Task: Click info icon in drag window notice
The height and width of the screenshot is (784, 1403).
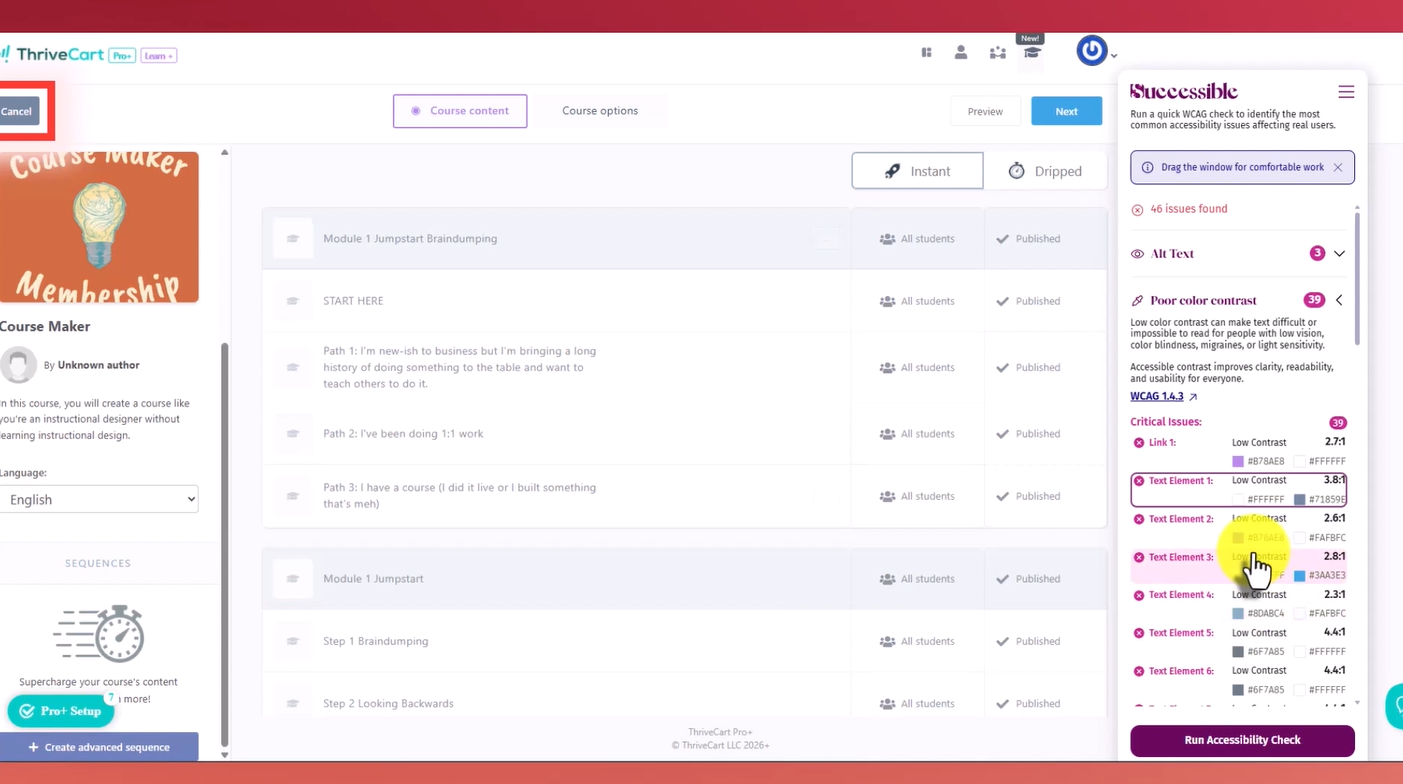Action: (x=1147, y=167)
